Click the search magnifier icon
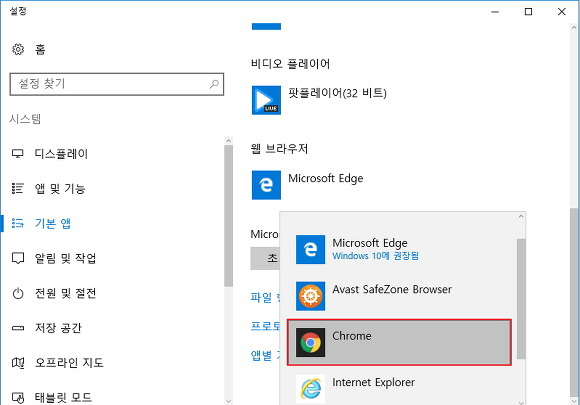 [214, 84]
